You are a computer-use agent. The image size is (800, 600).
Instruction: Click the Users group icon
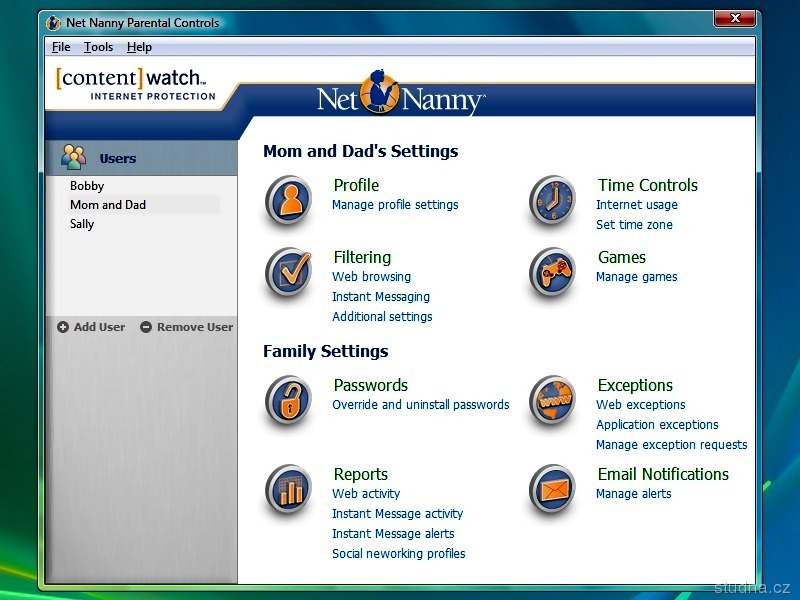click(x=73, y=157)
